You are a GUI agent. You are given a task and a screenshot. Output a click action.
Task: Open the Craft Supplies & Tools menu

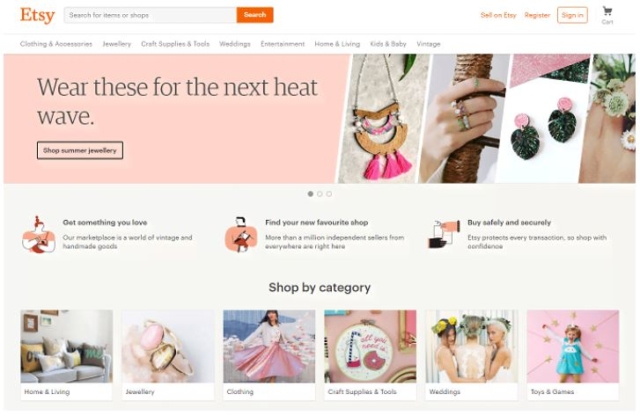pos(175,44)
